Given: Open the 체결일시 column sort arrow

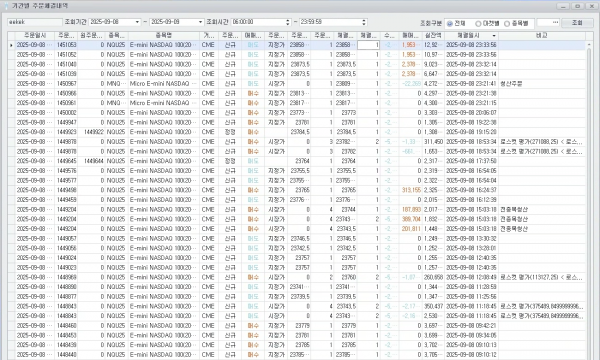Looking at the screenshot, I should 494,36.
